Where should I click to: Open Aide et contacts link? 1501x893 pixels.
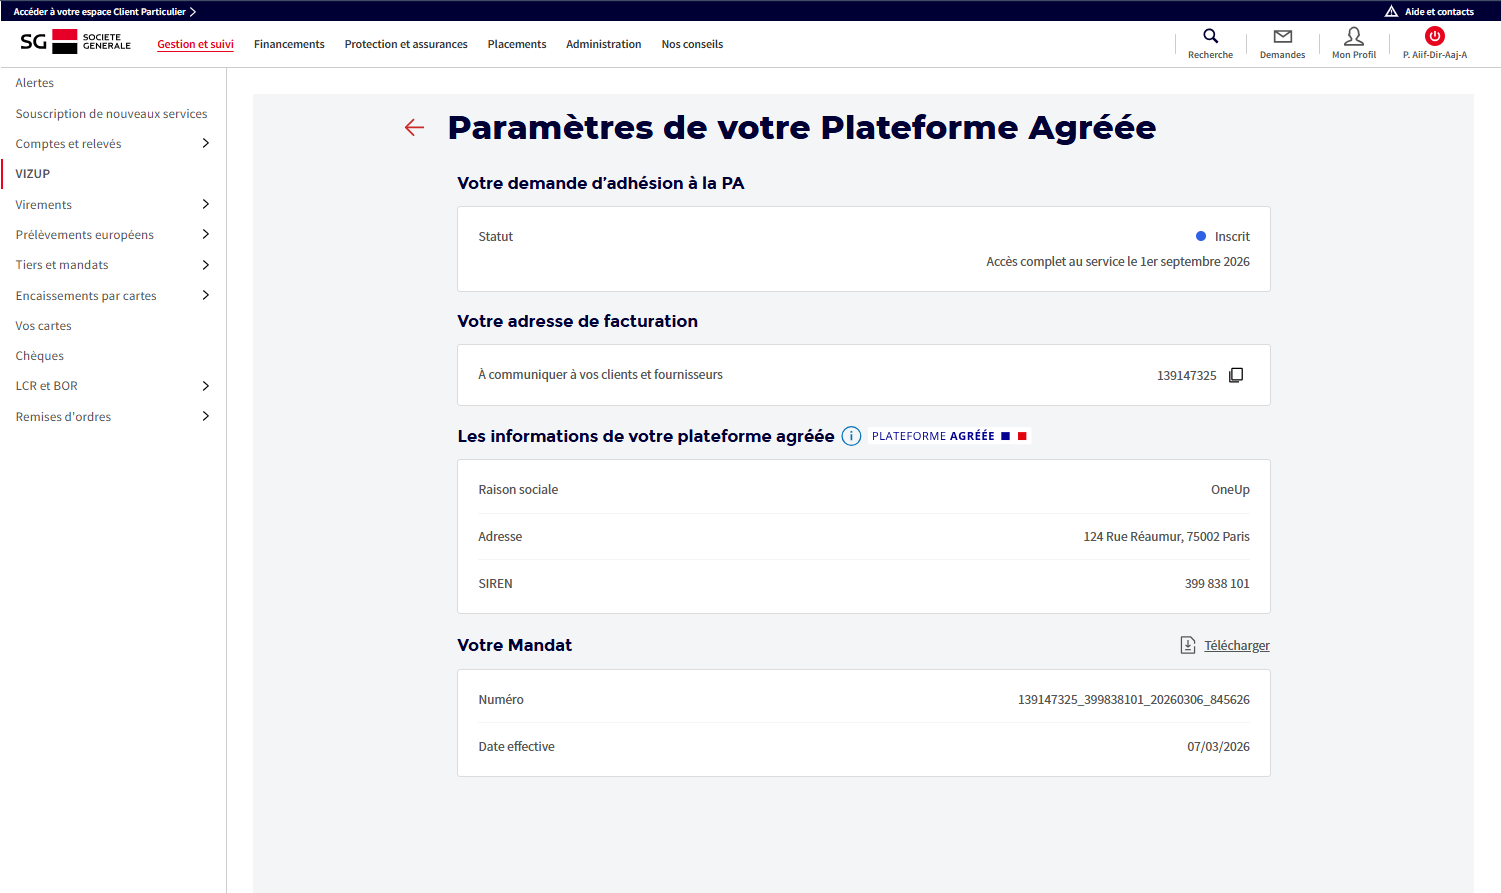point(1439,12)
